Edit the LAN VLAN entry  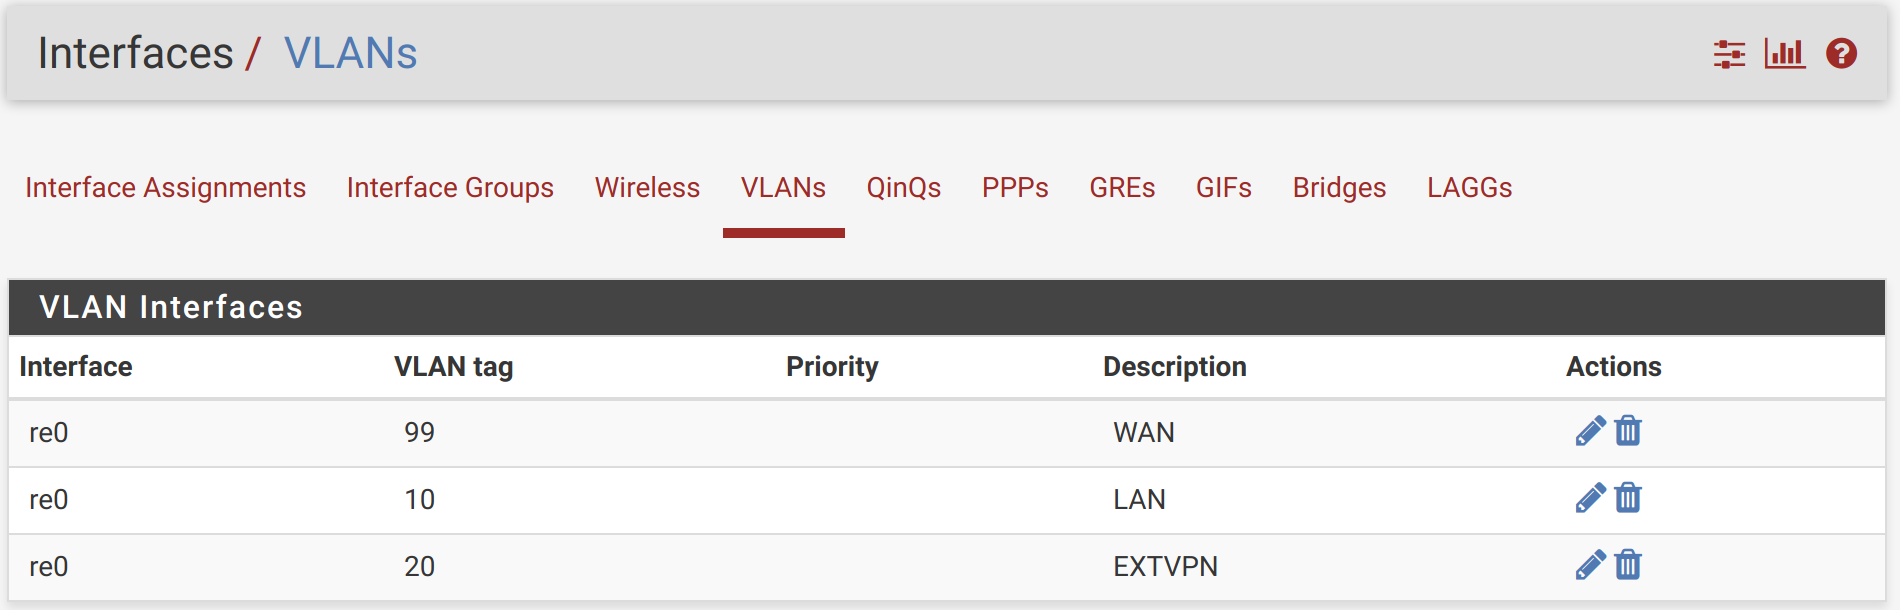click(x=1592, y=499)
